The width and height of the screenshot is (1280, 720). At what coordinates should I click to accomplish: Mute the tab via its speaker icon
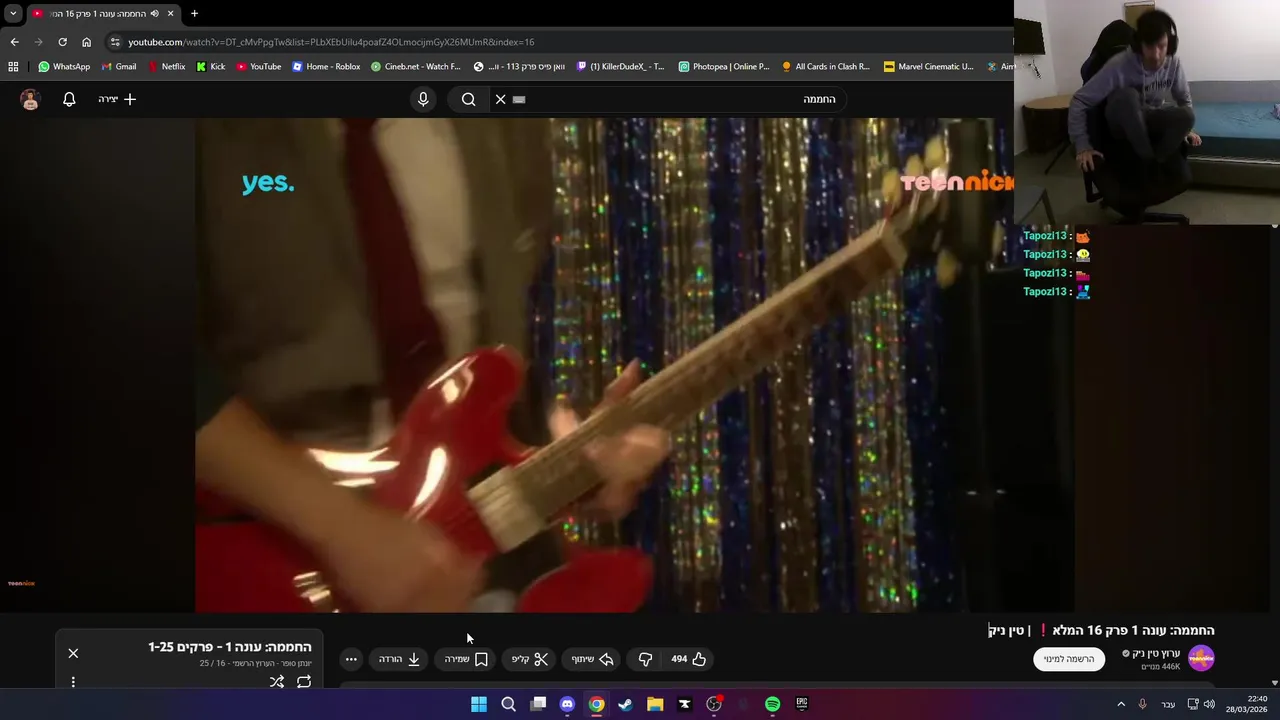pyautogui.click(x=154, y=13)
